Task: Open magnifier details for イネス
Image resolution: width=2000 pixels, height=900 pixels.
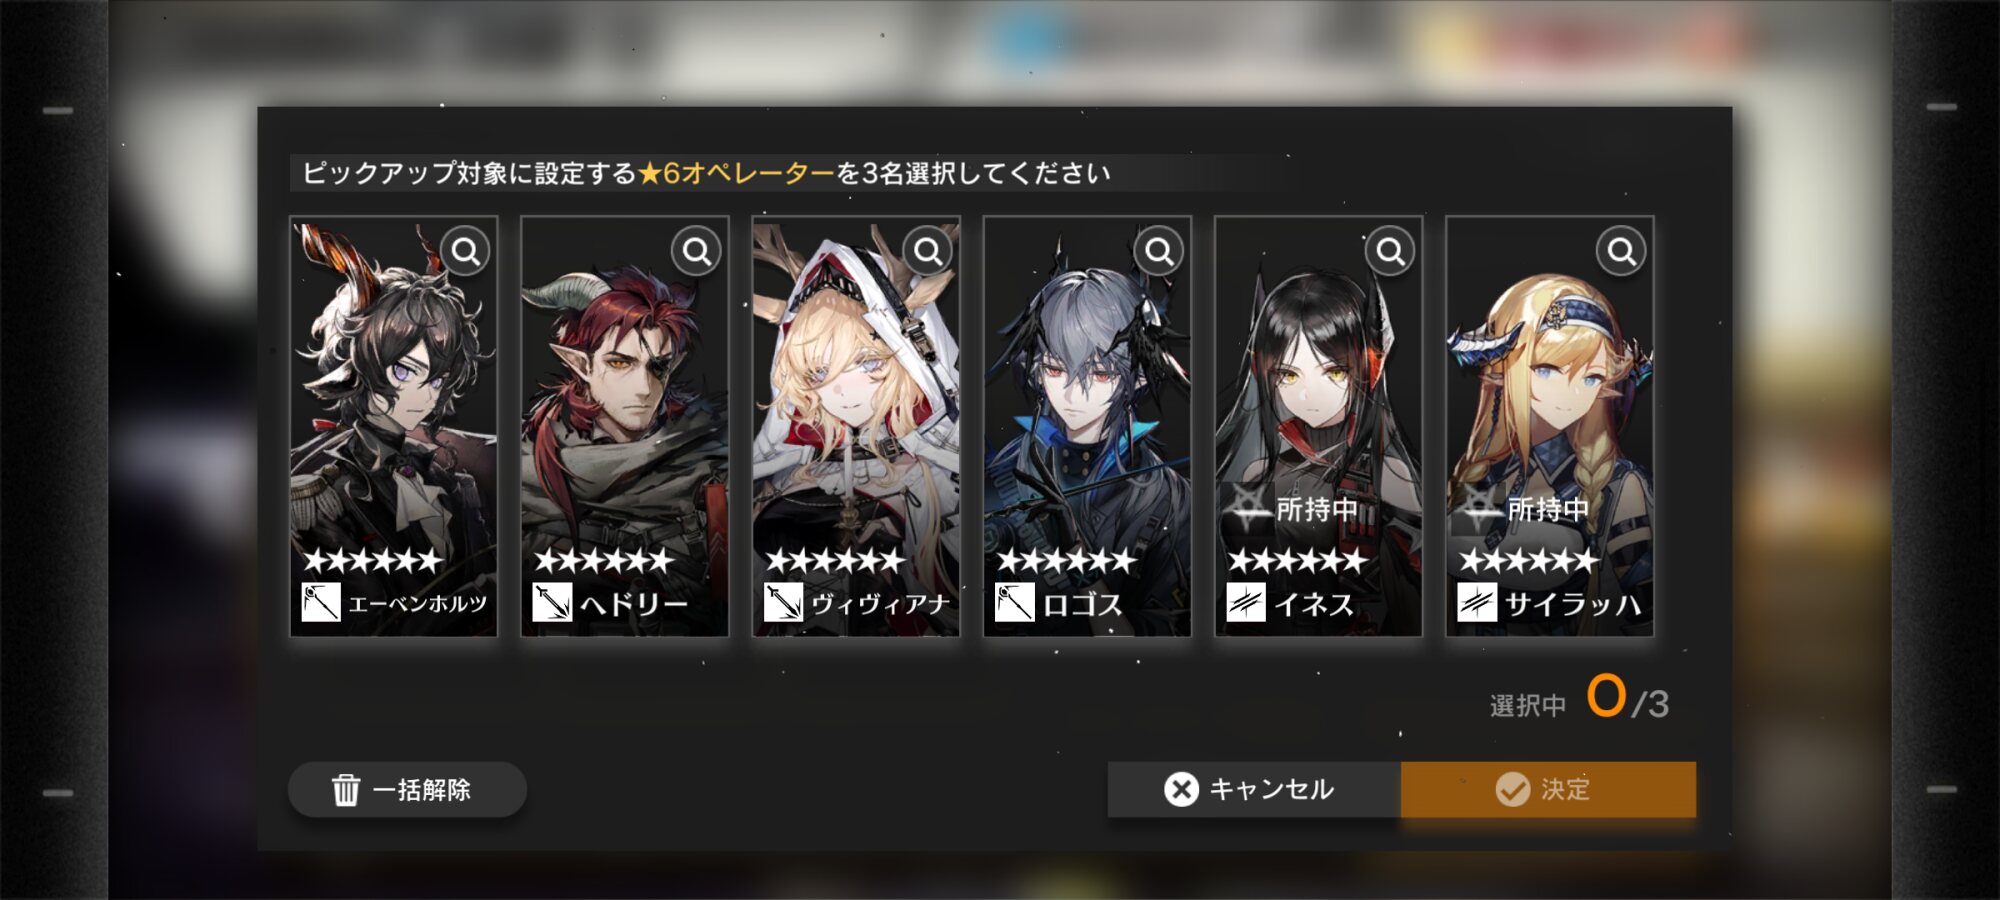Action: point(1390,251)
